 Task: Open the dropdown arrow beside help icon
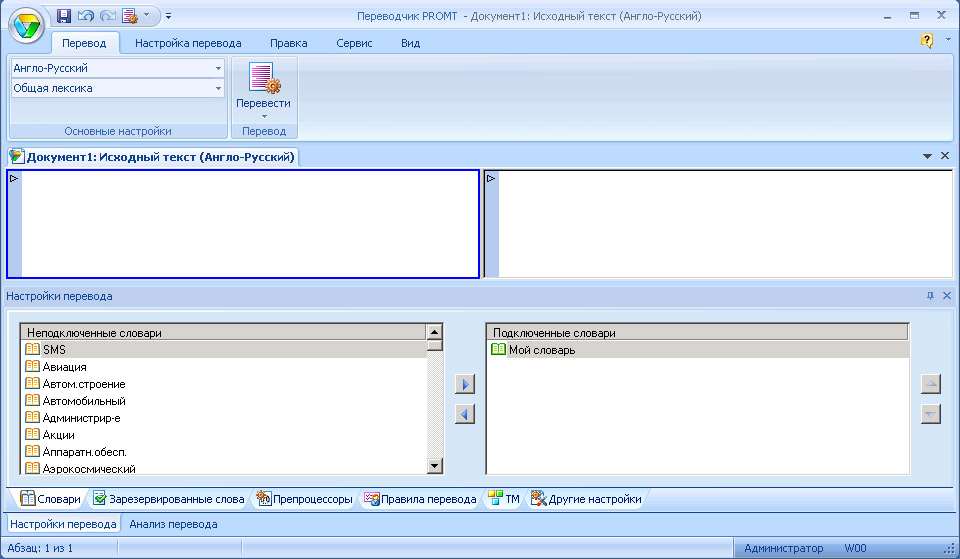click(x=948, y=39)
